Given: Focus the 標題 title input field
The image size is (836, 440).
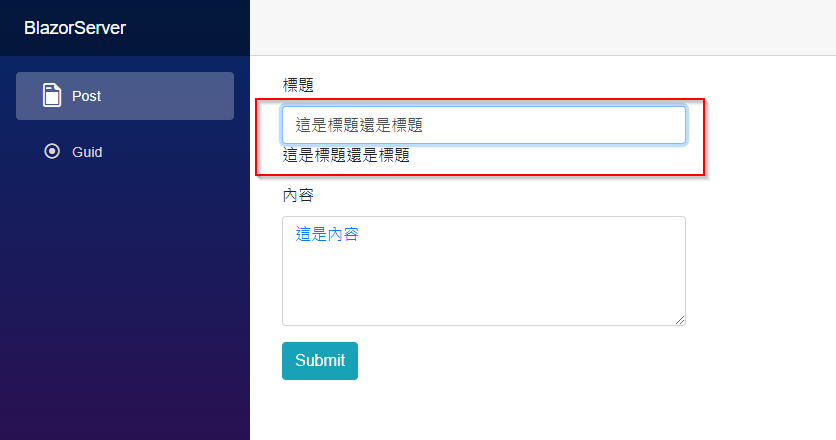Looking at the screenshot, I should click(484, 125).
